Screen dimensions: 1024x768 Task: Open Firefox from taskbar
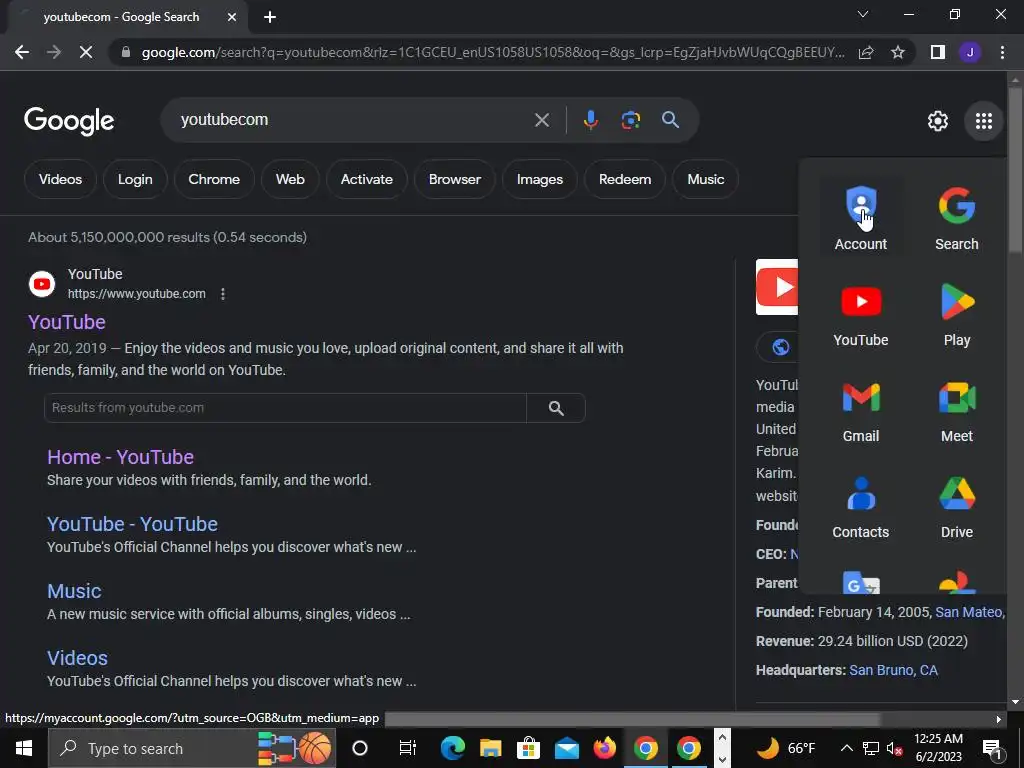click(605, 748)
